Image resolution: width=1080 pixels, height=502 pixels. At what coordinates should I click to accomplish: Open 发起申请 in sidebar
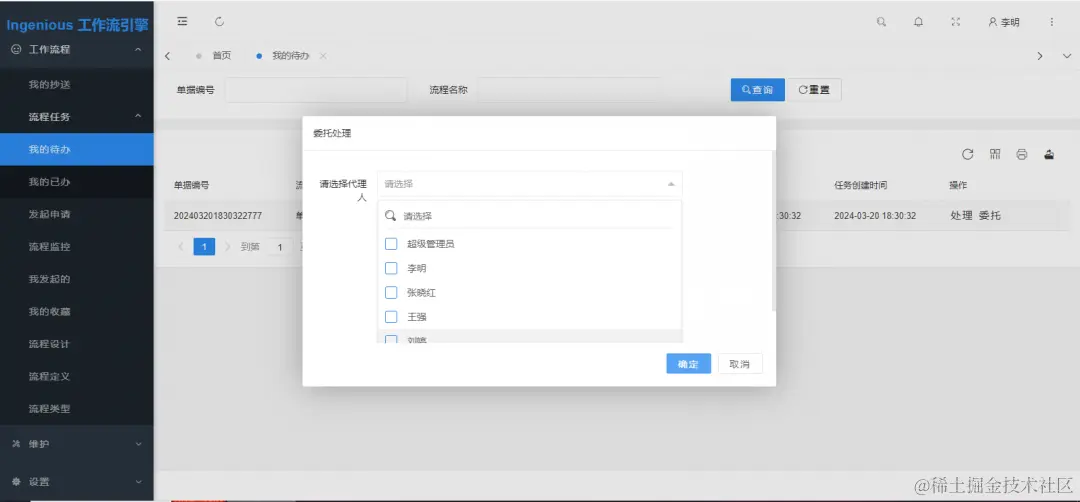tap(76, 214)
